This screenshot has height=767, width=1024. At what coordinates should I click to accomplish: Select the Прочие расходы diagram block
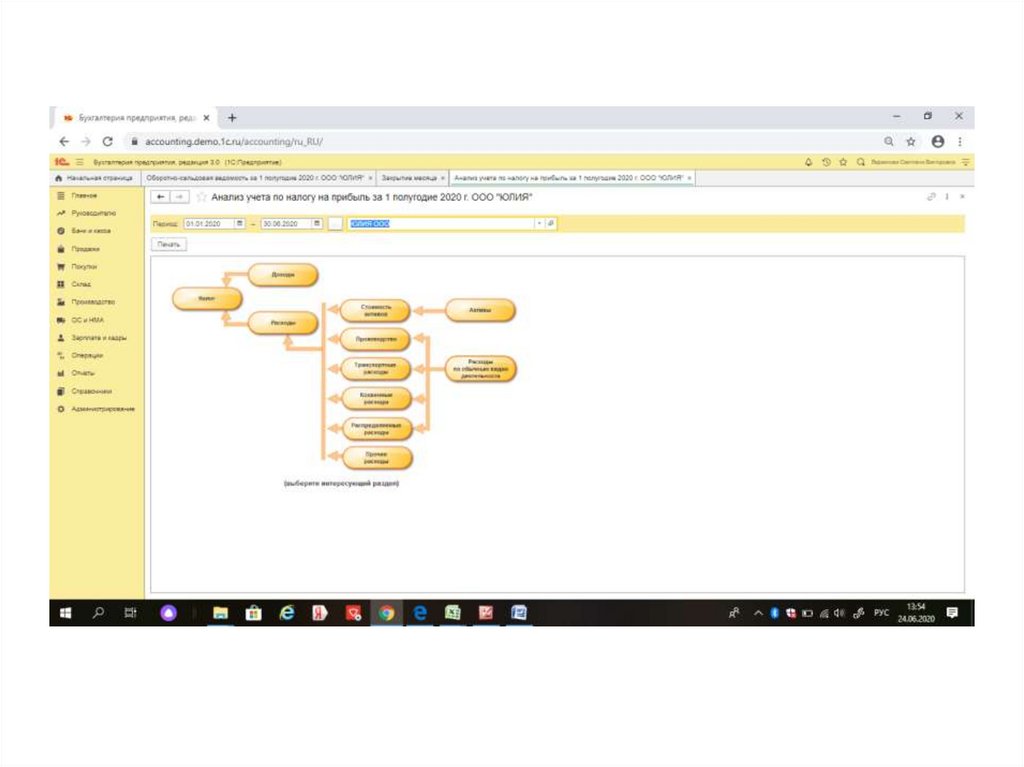(376, 458)
